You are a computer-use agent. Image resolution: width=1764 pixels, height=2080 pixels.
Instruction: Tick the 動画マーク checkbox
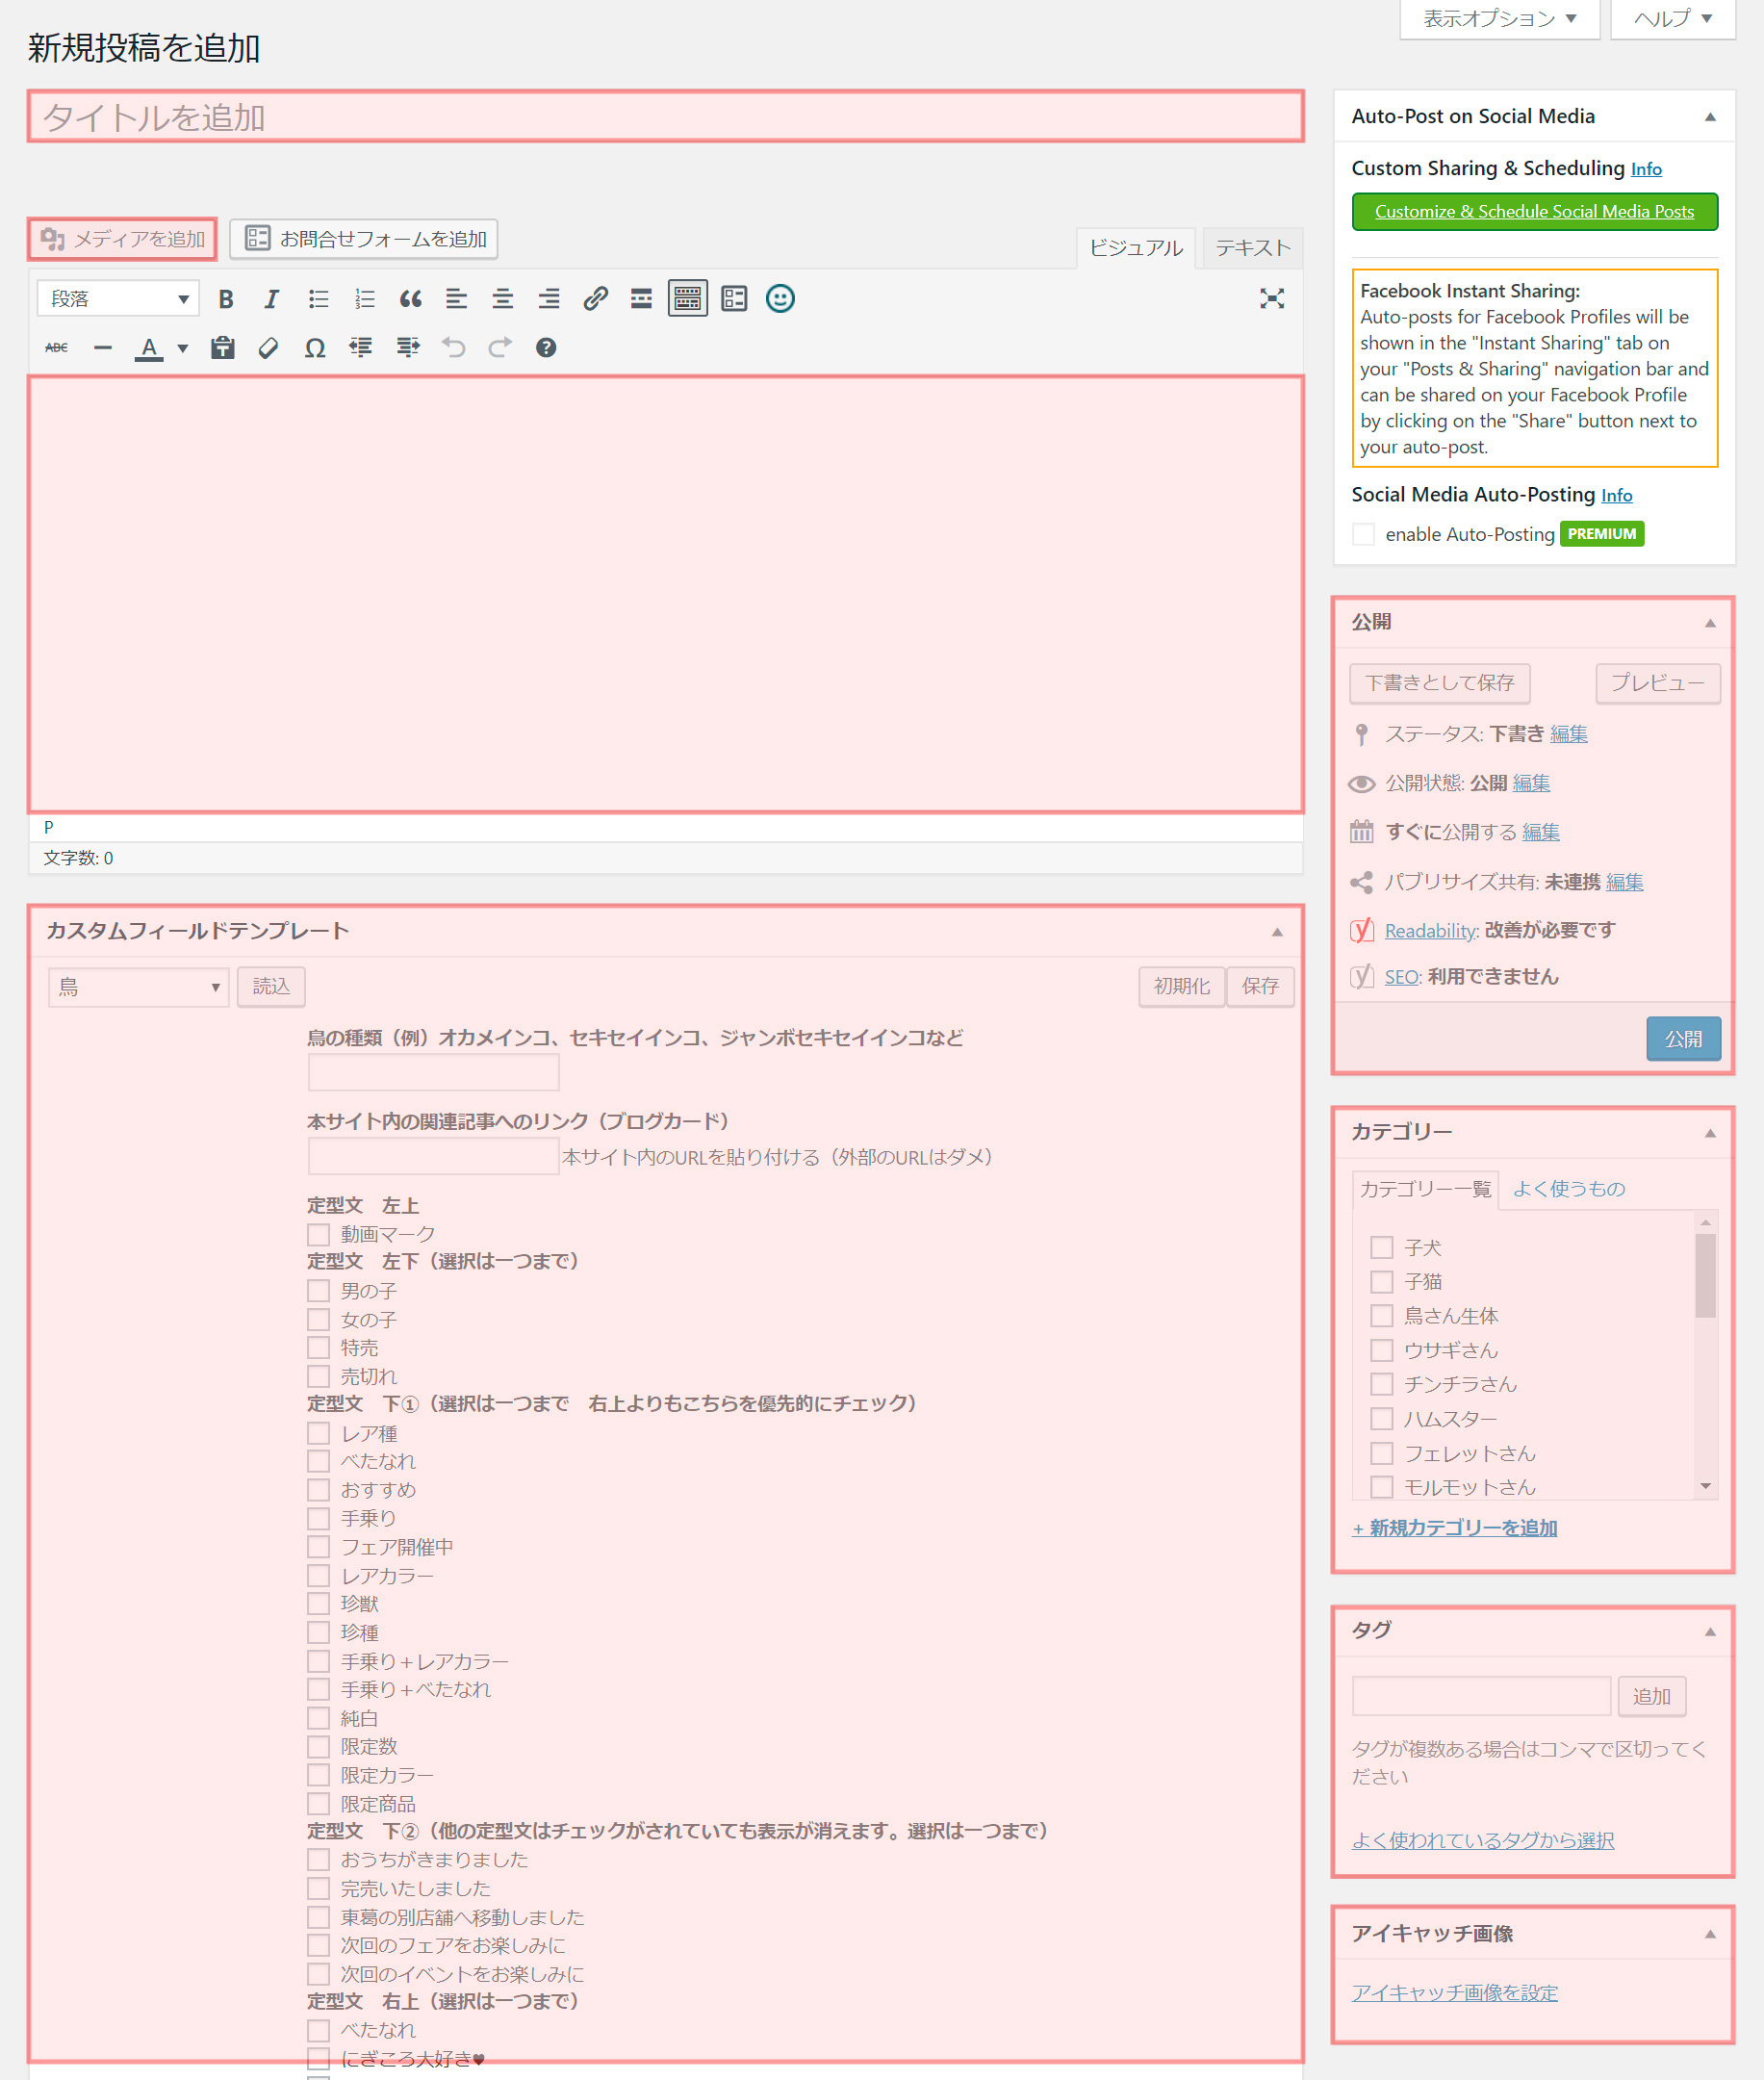[319, 1234]
